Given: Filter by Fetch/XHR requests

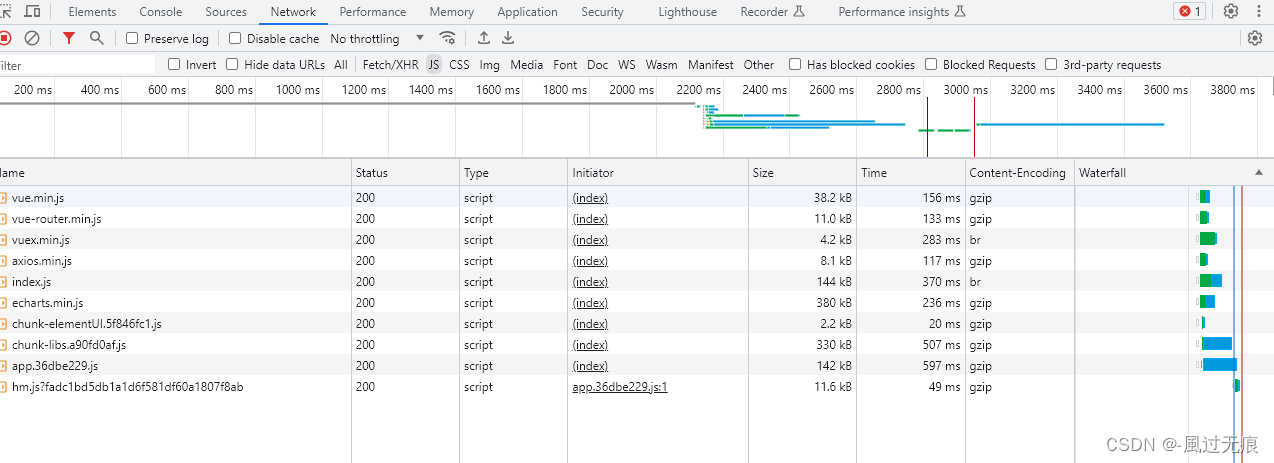Looking at the screenshot, I should [391, 64].
